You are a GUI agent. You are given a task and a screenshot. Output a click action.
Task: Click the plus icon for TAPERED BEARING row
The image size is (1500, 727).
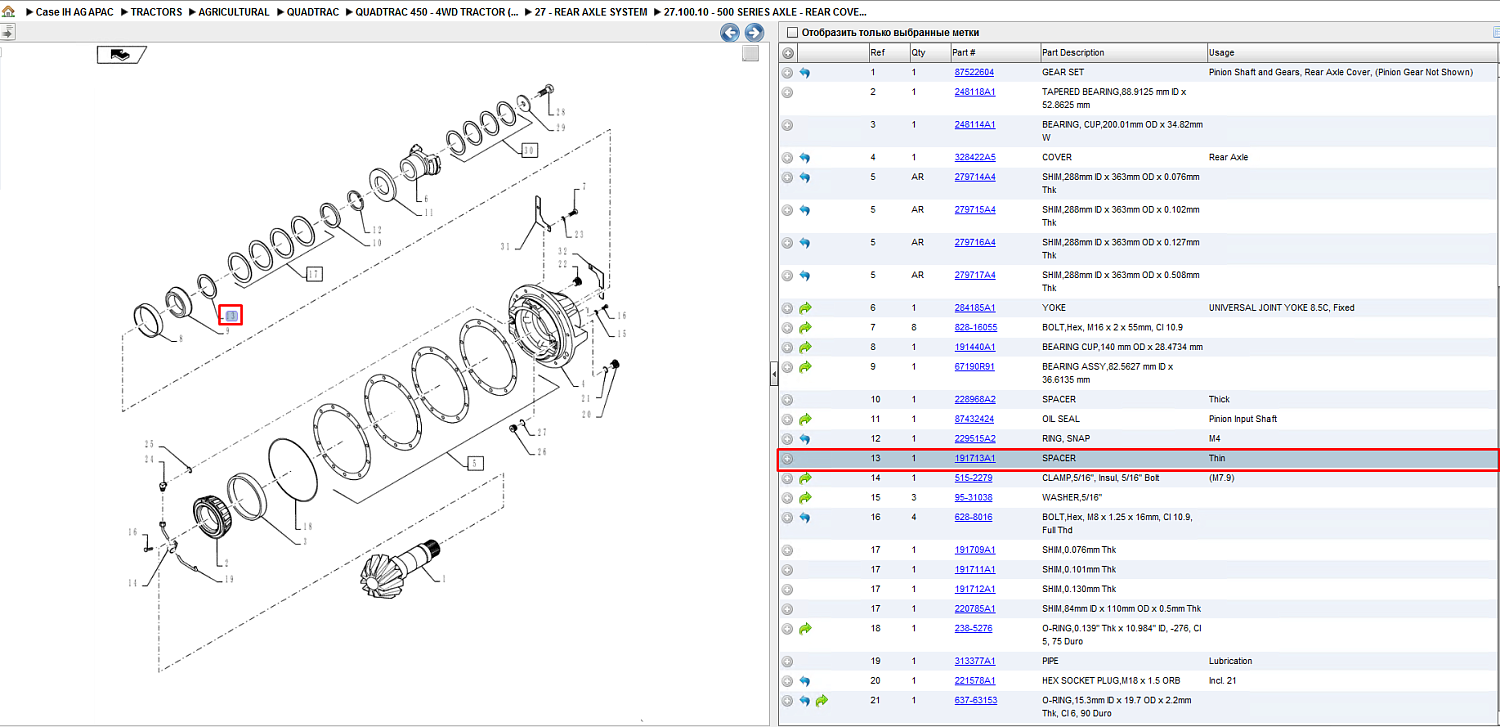click(x=788, y=92)
